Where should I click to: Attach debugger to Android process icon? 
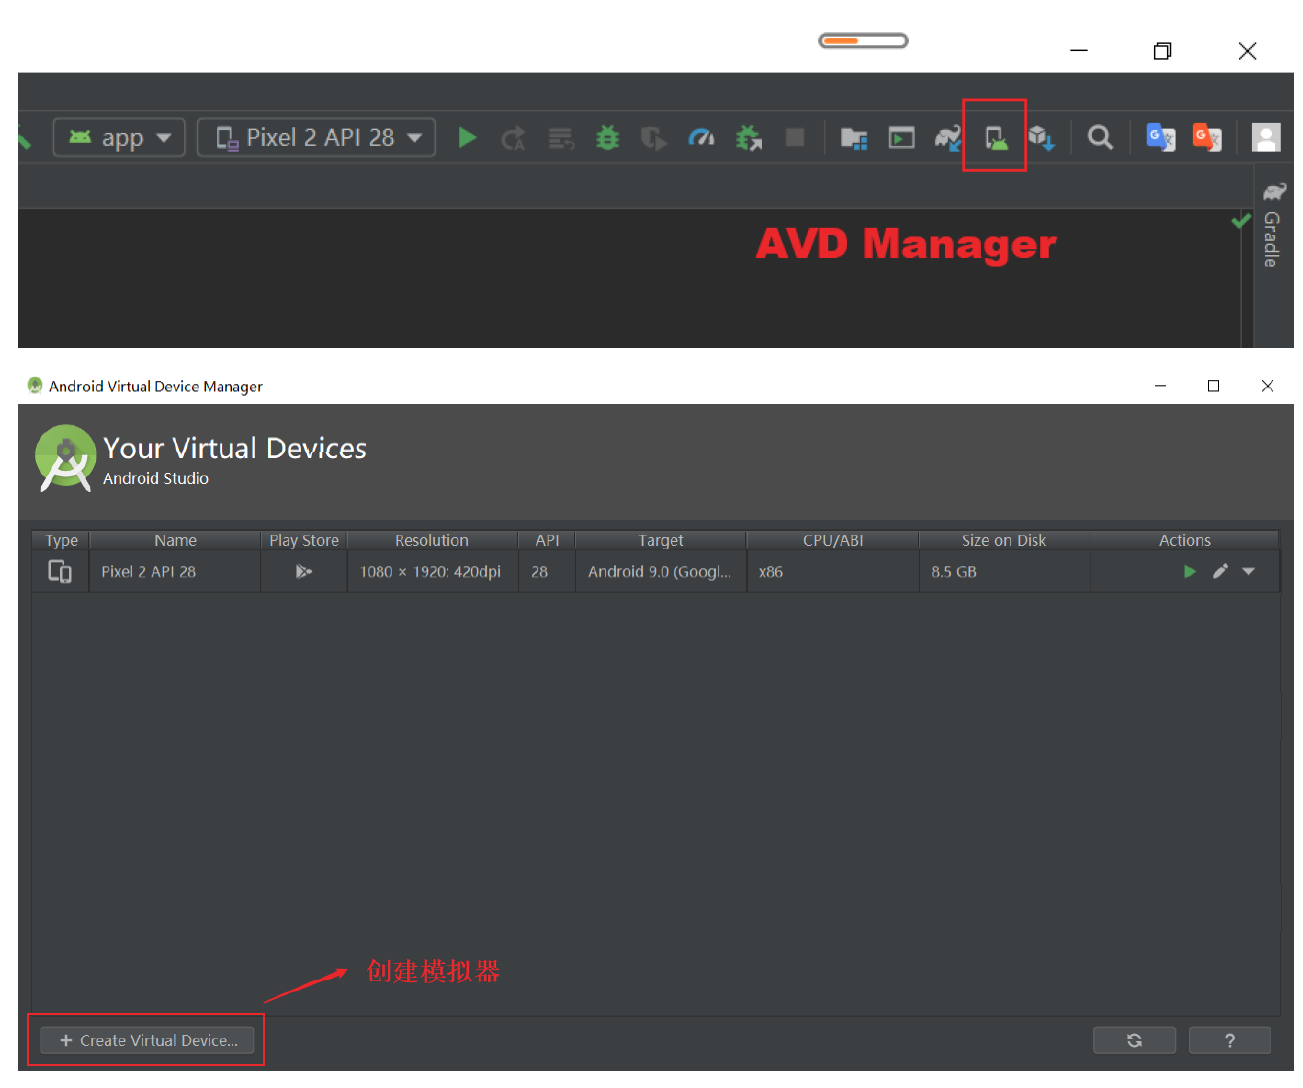point(748,138)
